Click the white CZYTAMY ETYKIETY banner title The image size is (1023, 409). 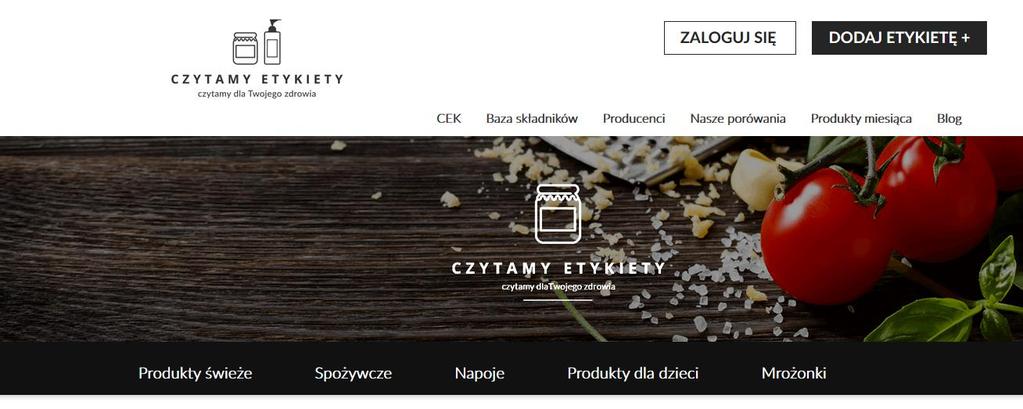(558, 269)
